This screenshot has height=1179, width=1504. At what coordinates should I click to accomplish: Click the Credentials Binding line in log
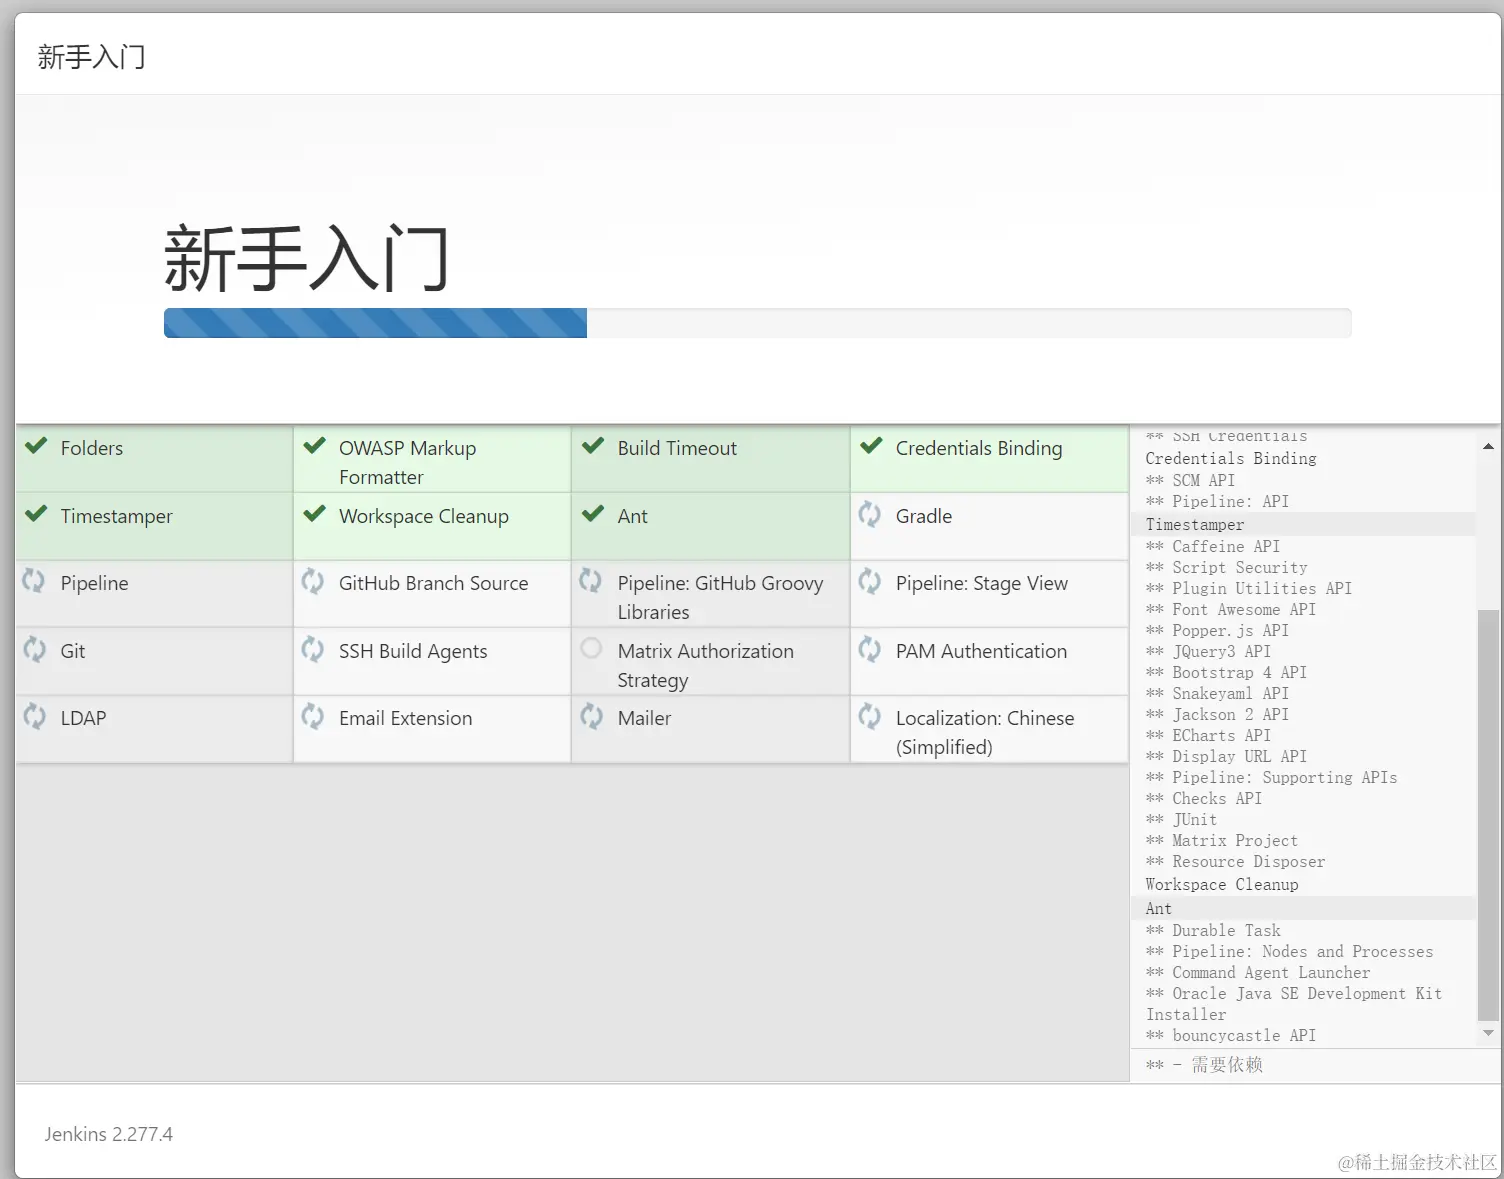click(1230, 458)
